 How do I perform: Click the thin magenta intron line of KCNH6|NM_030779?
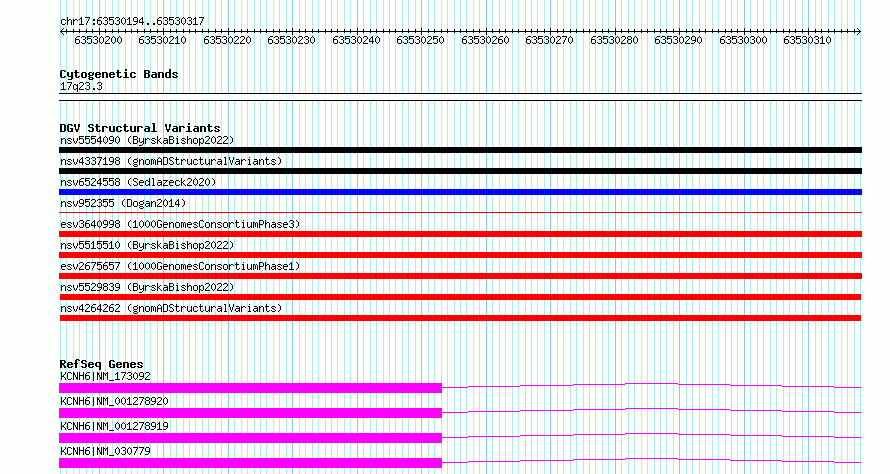(652, 459)
